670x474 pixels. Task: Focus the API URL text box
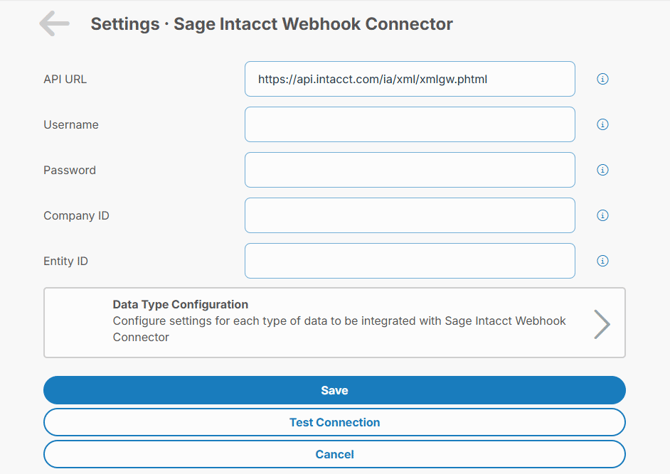click(409, 79)
